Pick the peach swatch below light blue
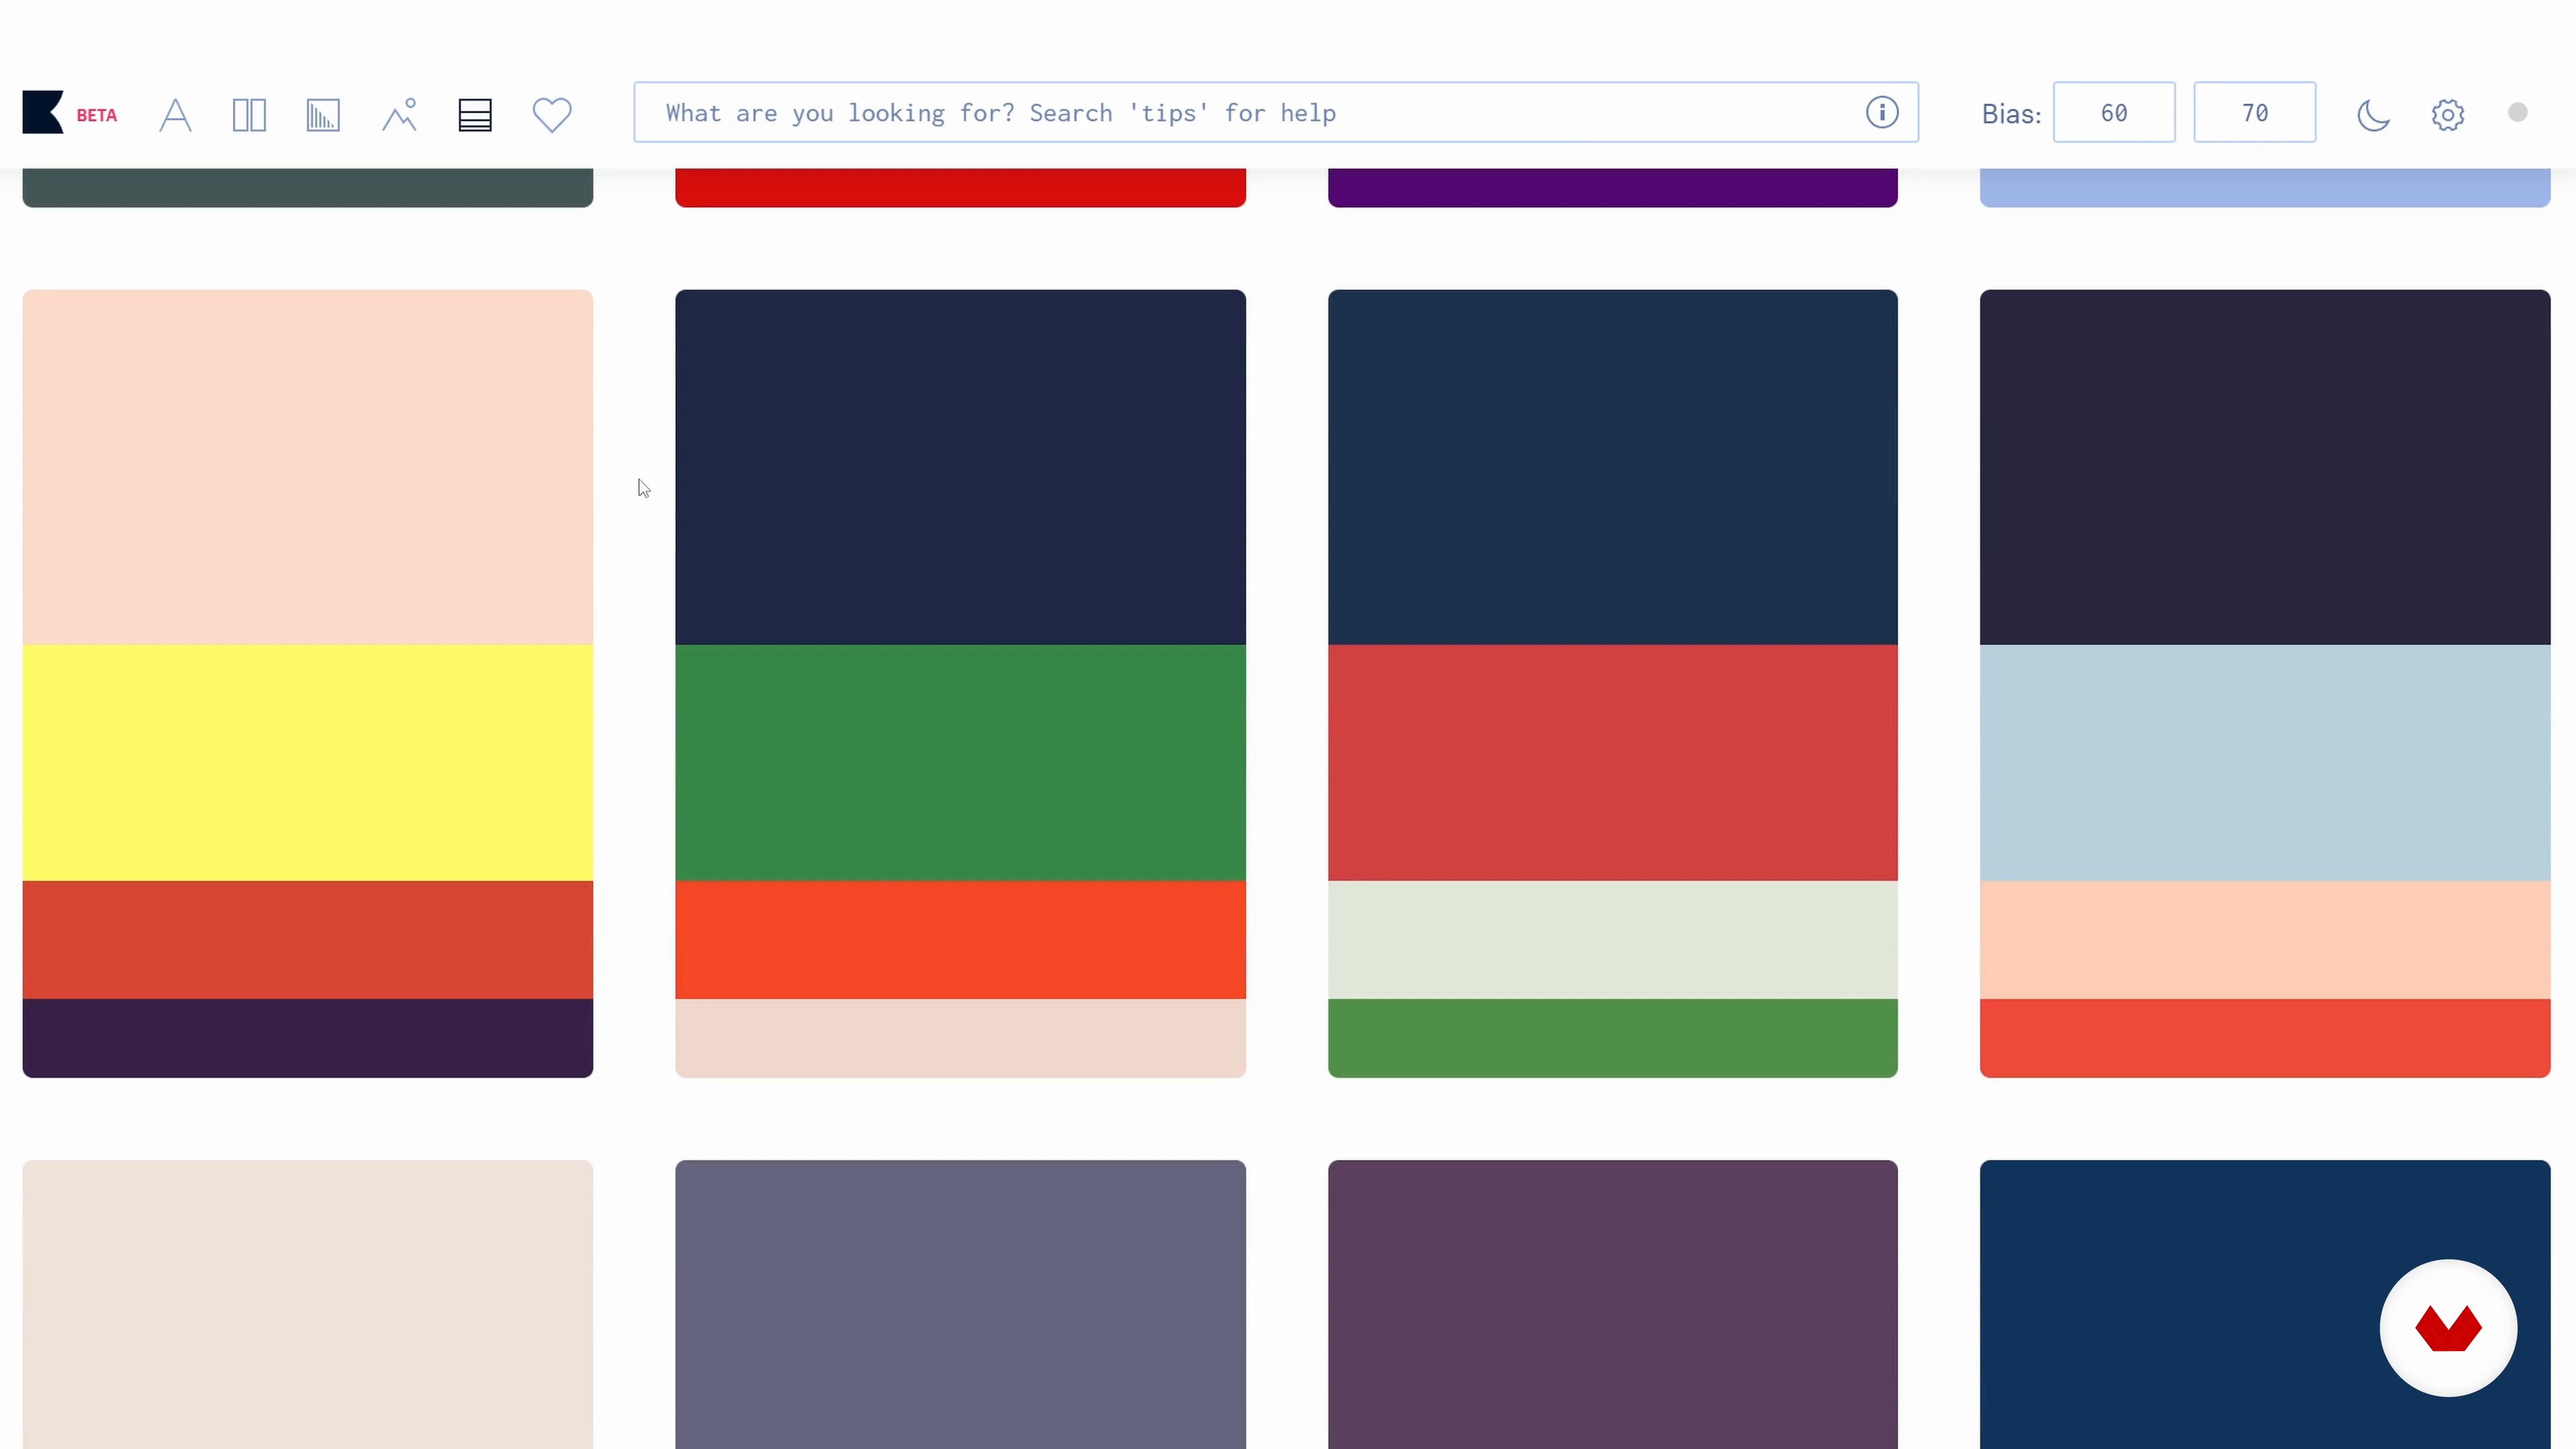This screenshot has height=1449, width=2576. pyautogui.click(x=2265, y=940)
